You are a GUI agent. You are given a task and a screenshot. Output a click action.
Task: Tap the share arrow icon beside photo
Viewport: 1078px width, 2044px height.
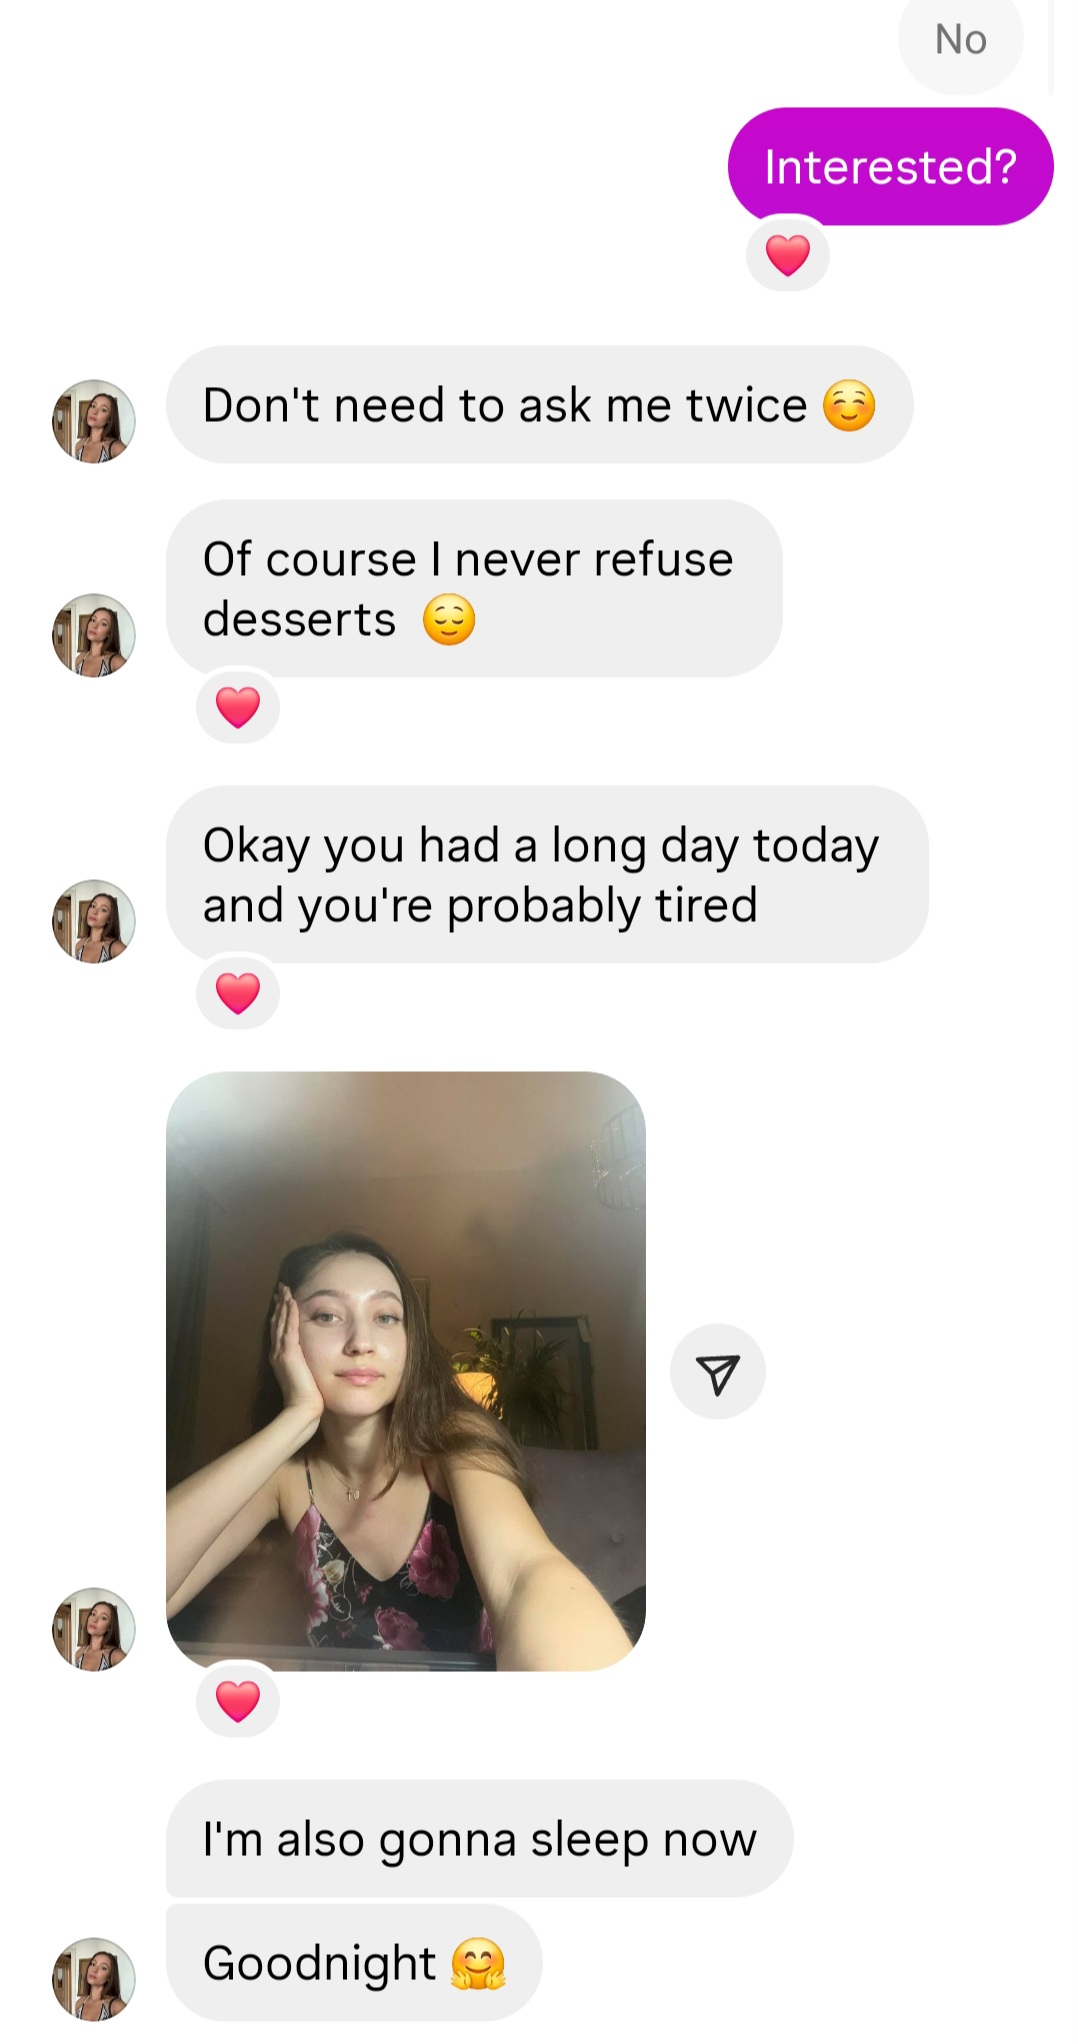click(718, 1372)
